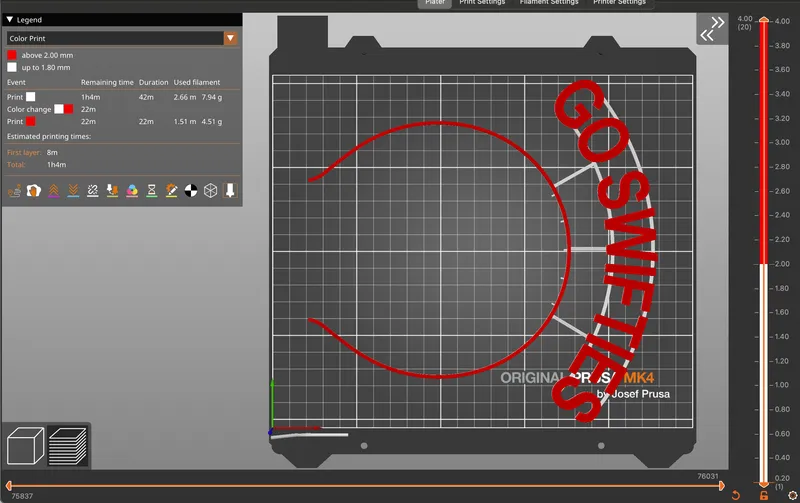Toggle center of gravity marker icon
Image resolution: width=800 pixels, height=503 pixels.
191,191
